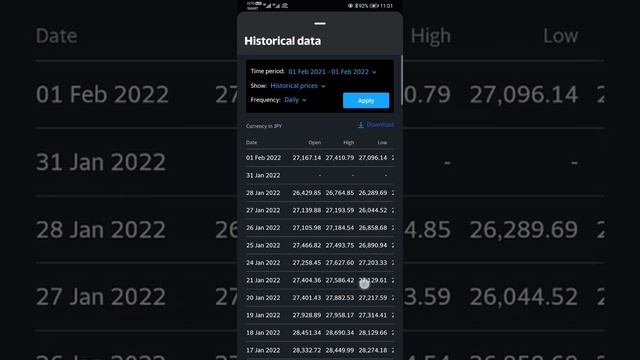Click the high value 28,690.34
This screenshot has width=640, height=360.
(340, 333)
